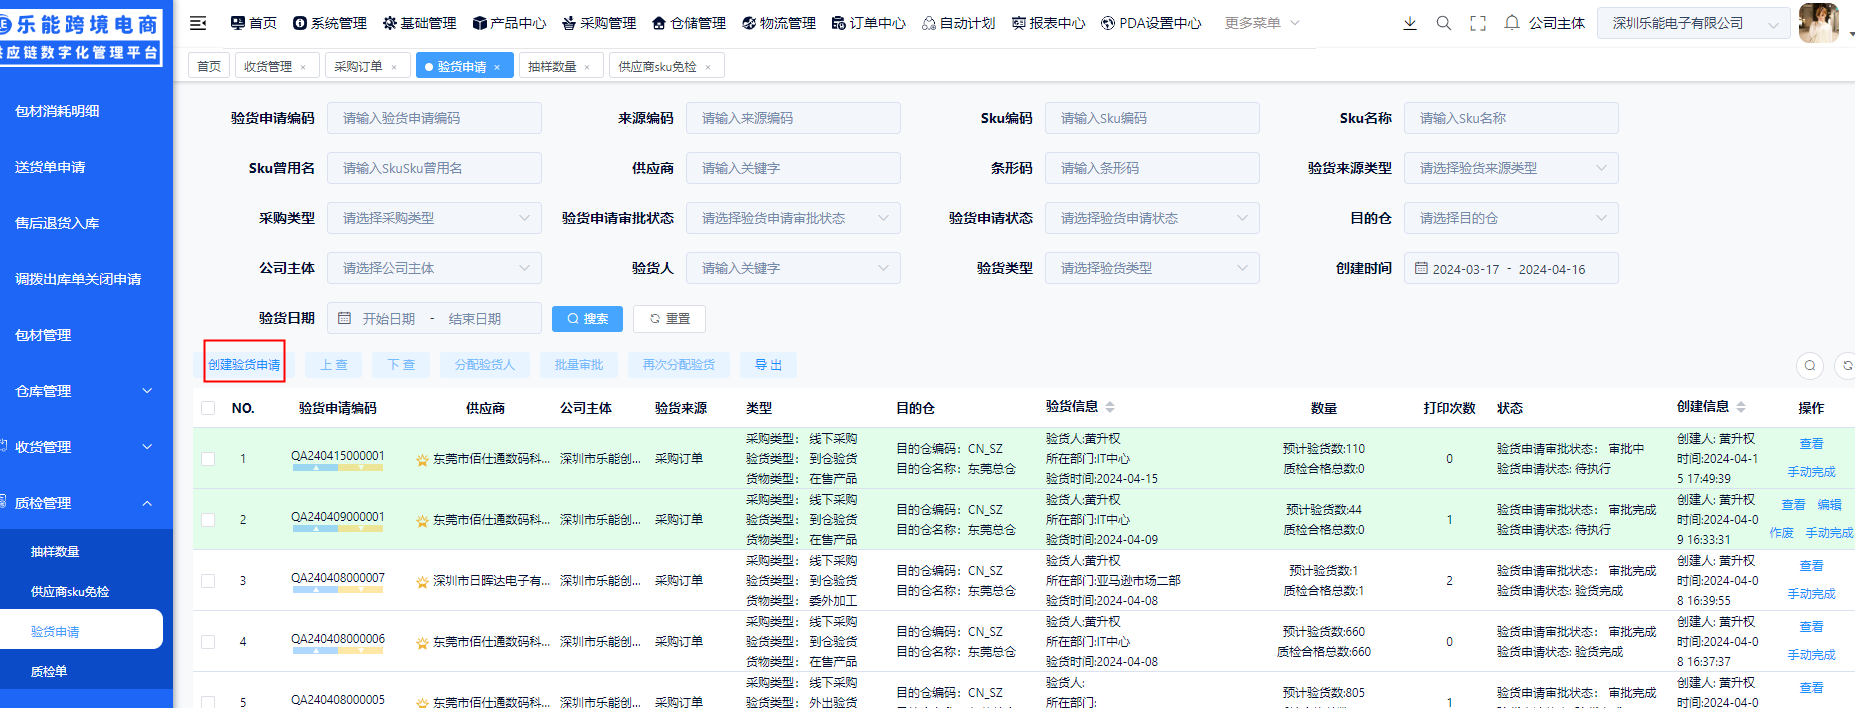1855x708 pixels.
Task: Check the checkbox for row QA240415000001
Action: 208,459
